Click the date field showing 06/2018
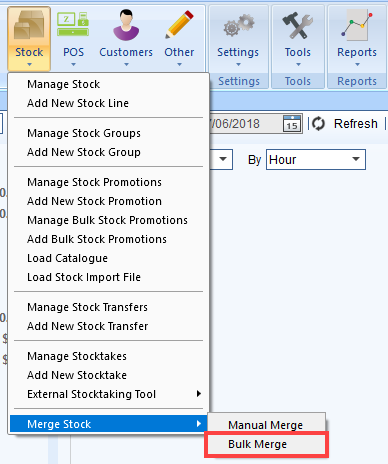388x464 pixels. coord(245,124)
